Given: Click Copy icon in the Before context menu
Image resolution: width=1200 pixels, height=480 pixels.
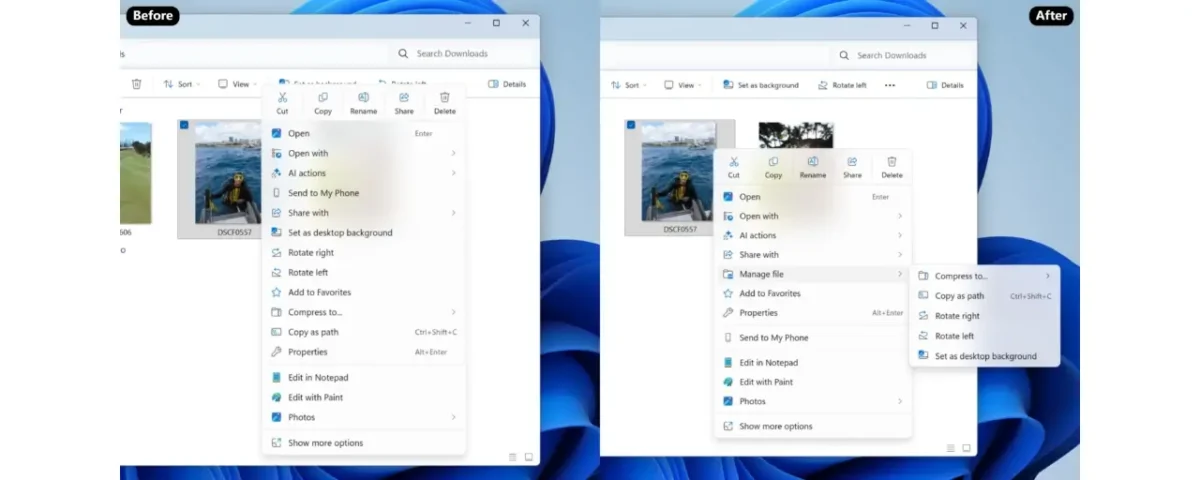Looking at the screenshot, I should pyautogui.click(x=323, y=98).
